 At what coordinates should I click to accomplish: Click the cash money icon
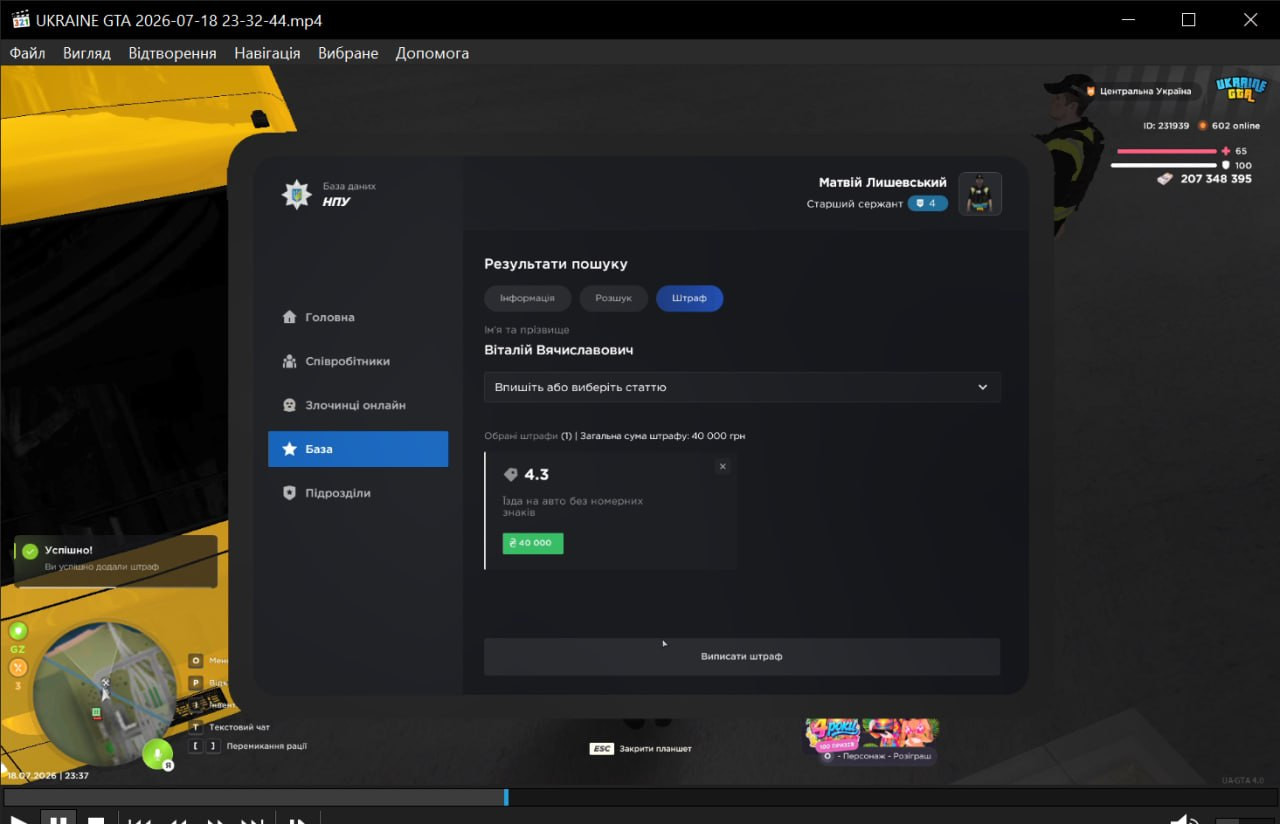pos(1165,179)
